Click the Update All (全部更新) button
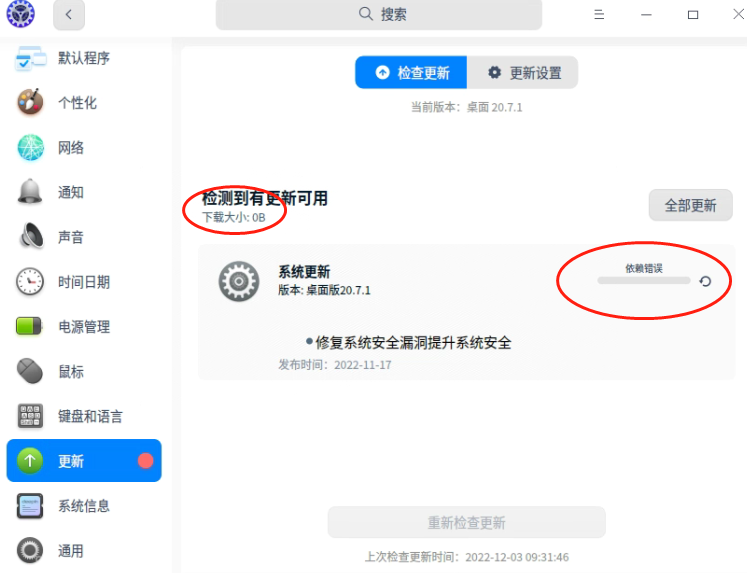 pyautogui.click(x=690, y=205)
